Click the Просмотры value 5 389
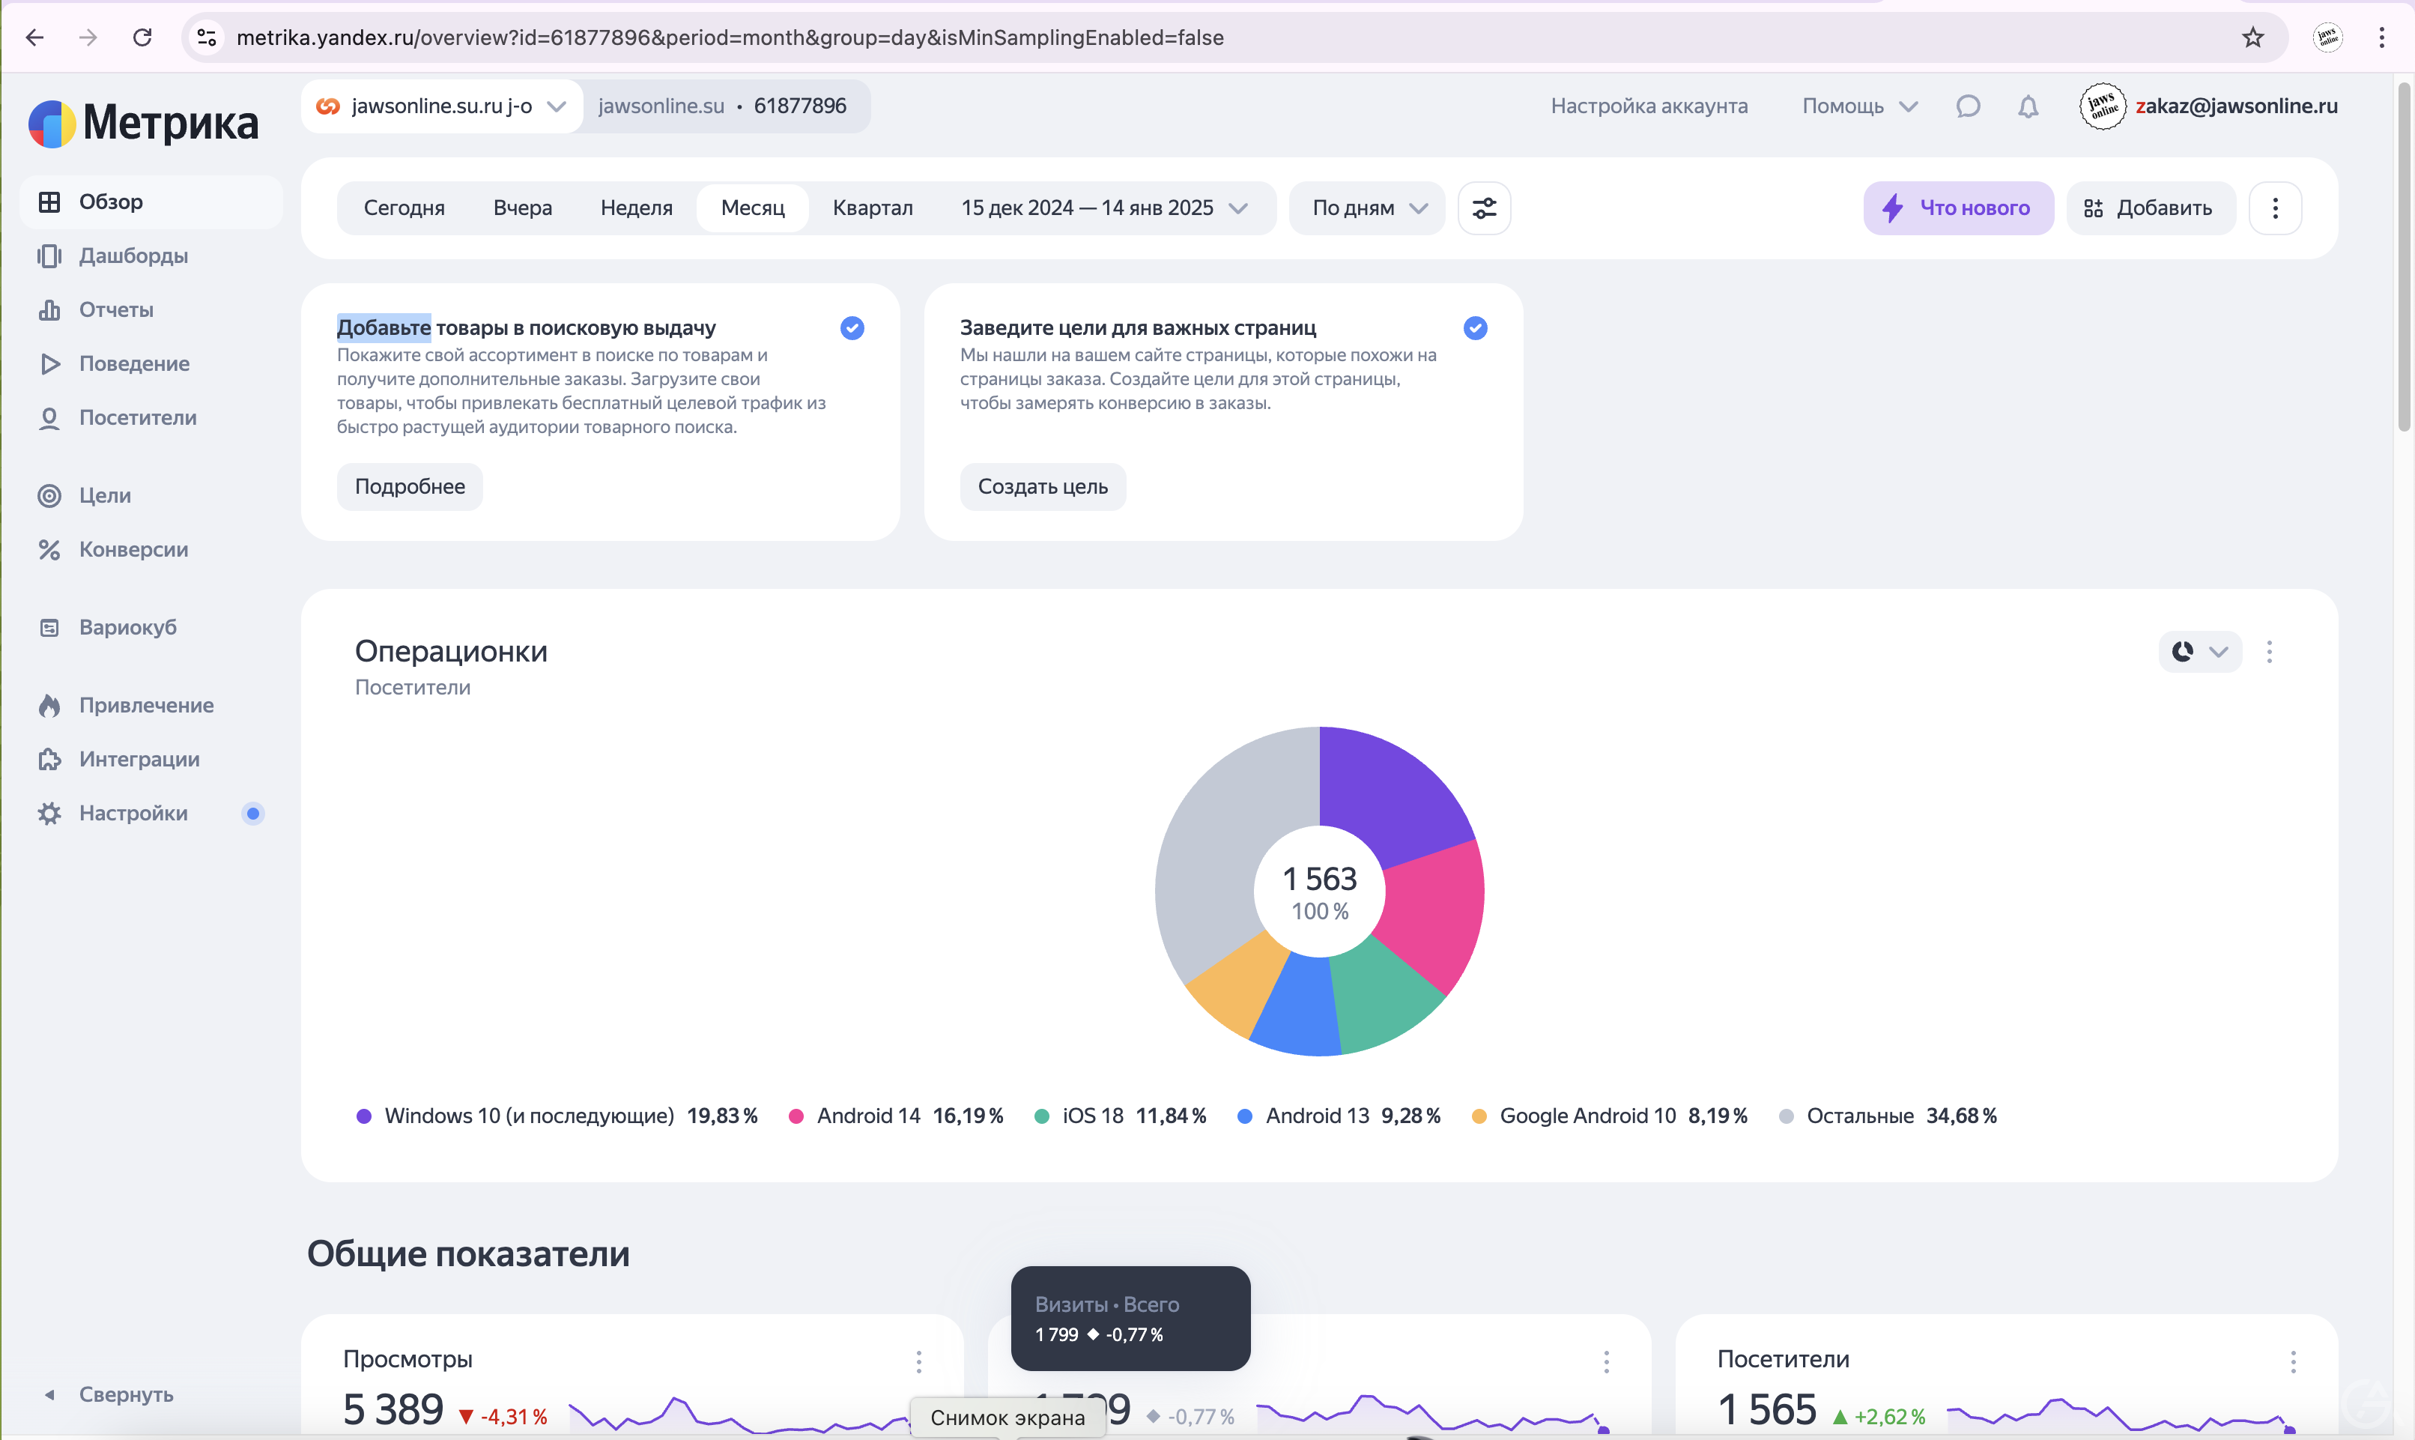Viewport: 2415px width, 1440px height. (x=393, y=1410)
